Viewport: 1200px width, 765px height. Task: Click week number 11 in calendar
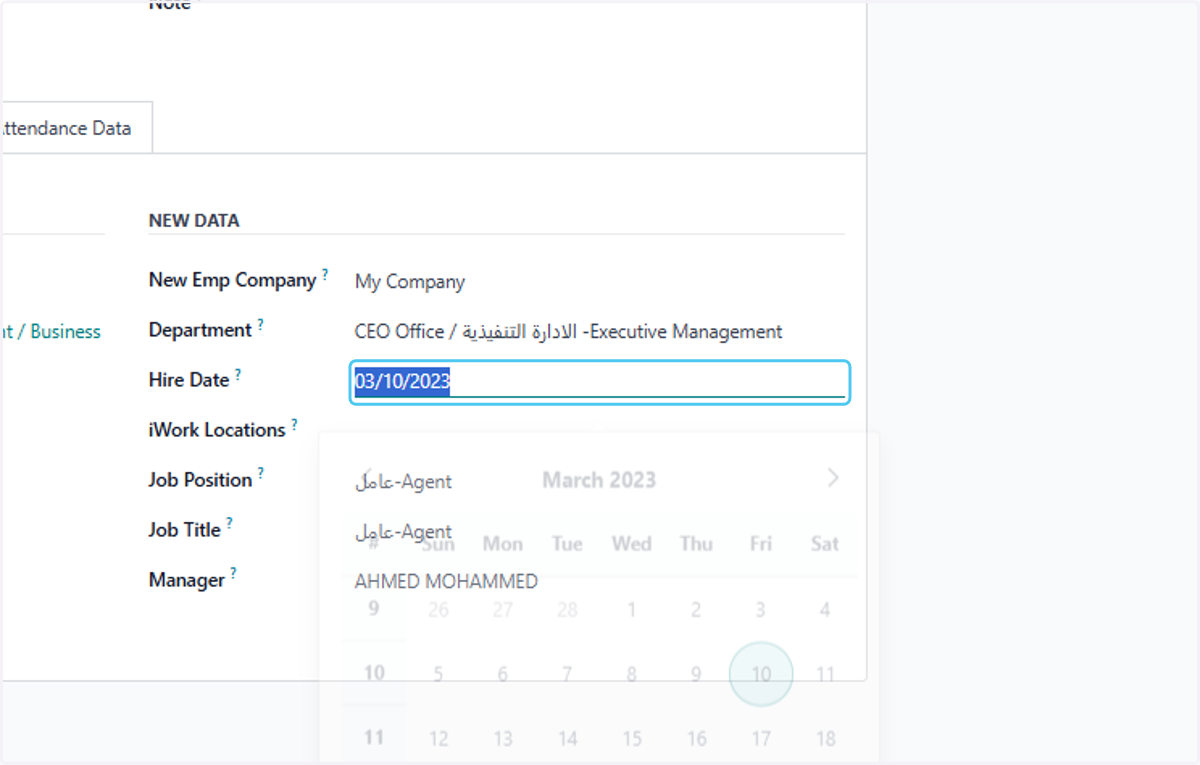click(374, 738)
